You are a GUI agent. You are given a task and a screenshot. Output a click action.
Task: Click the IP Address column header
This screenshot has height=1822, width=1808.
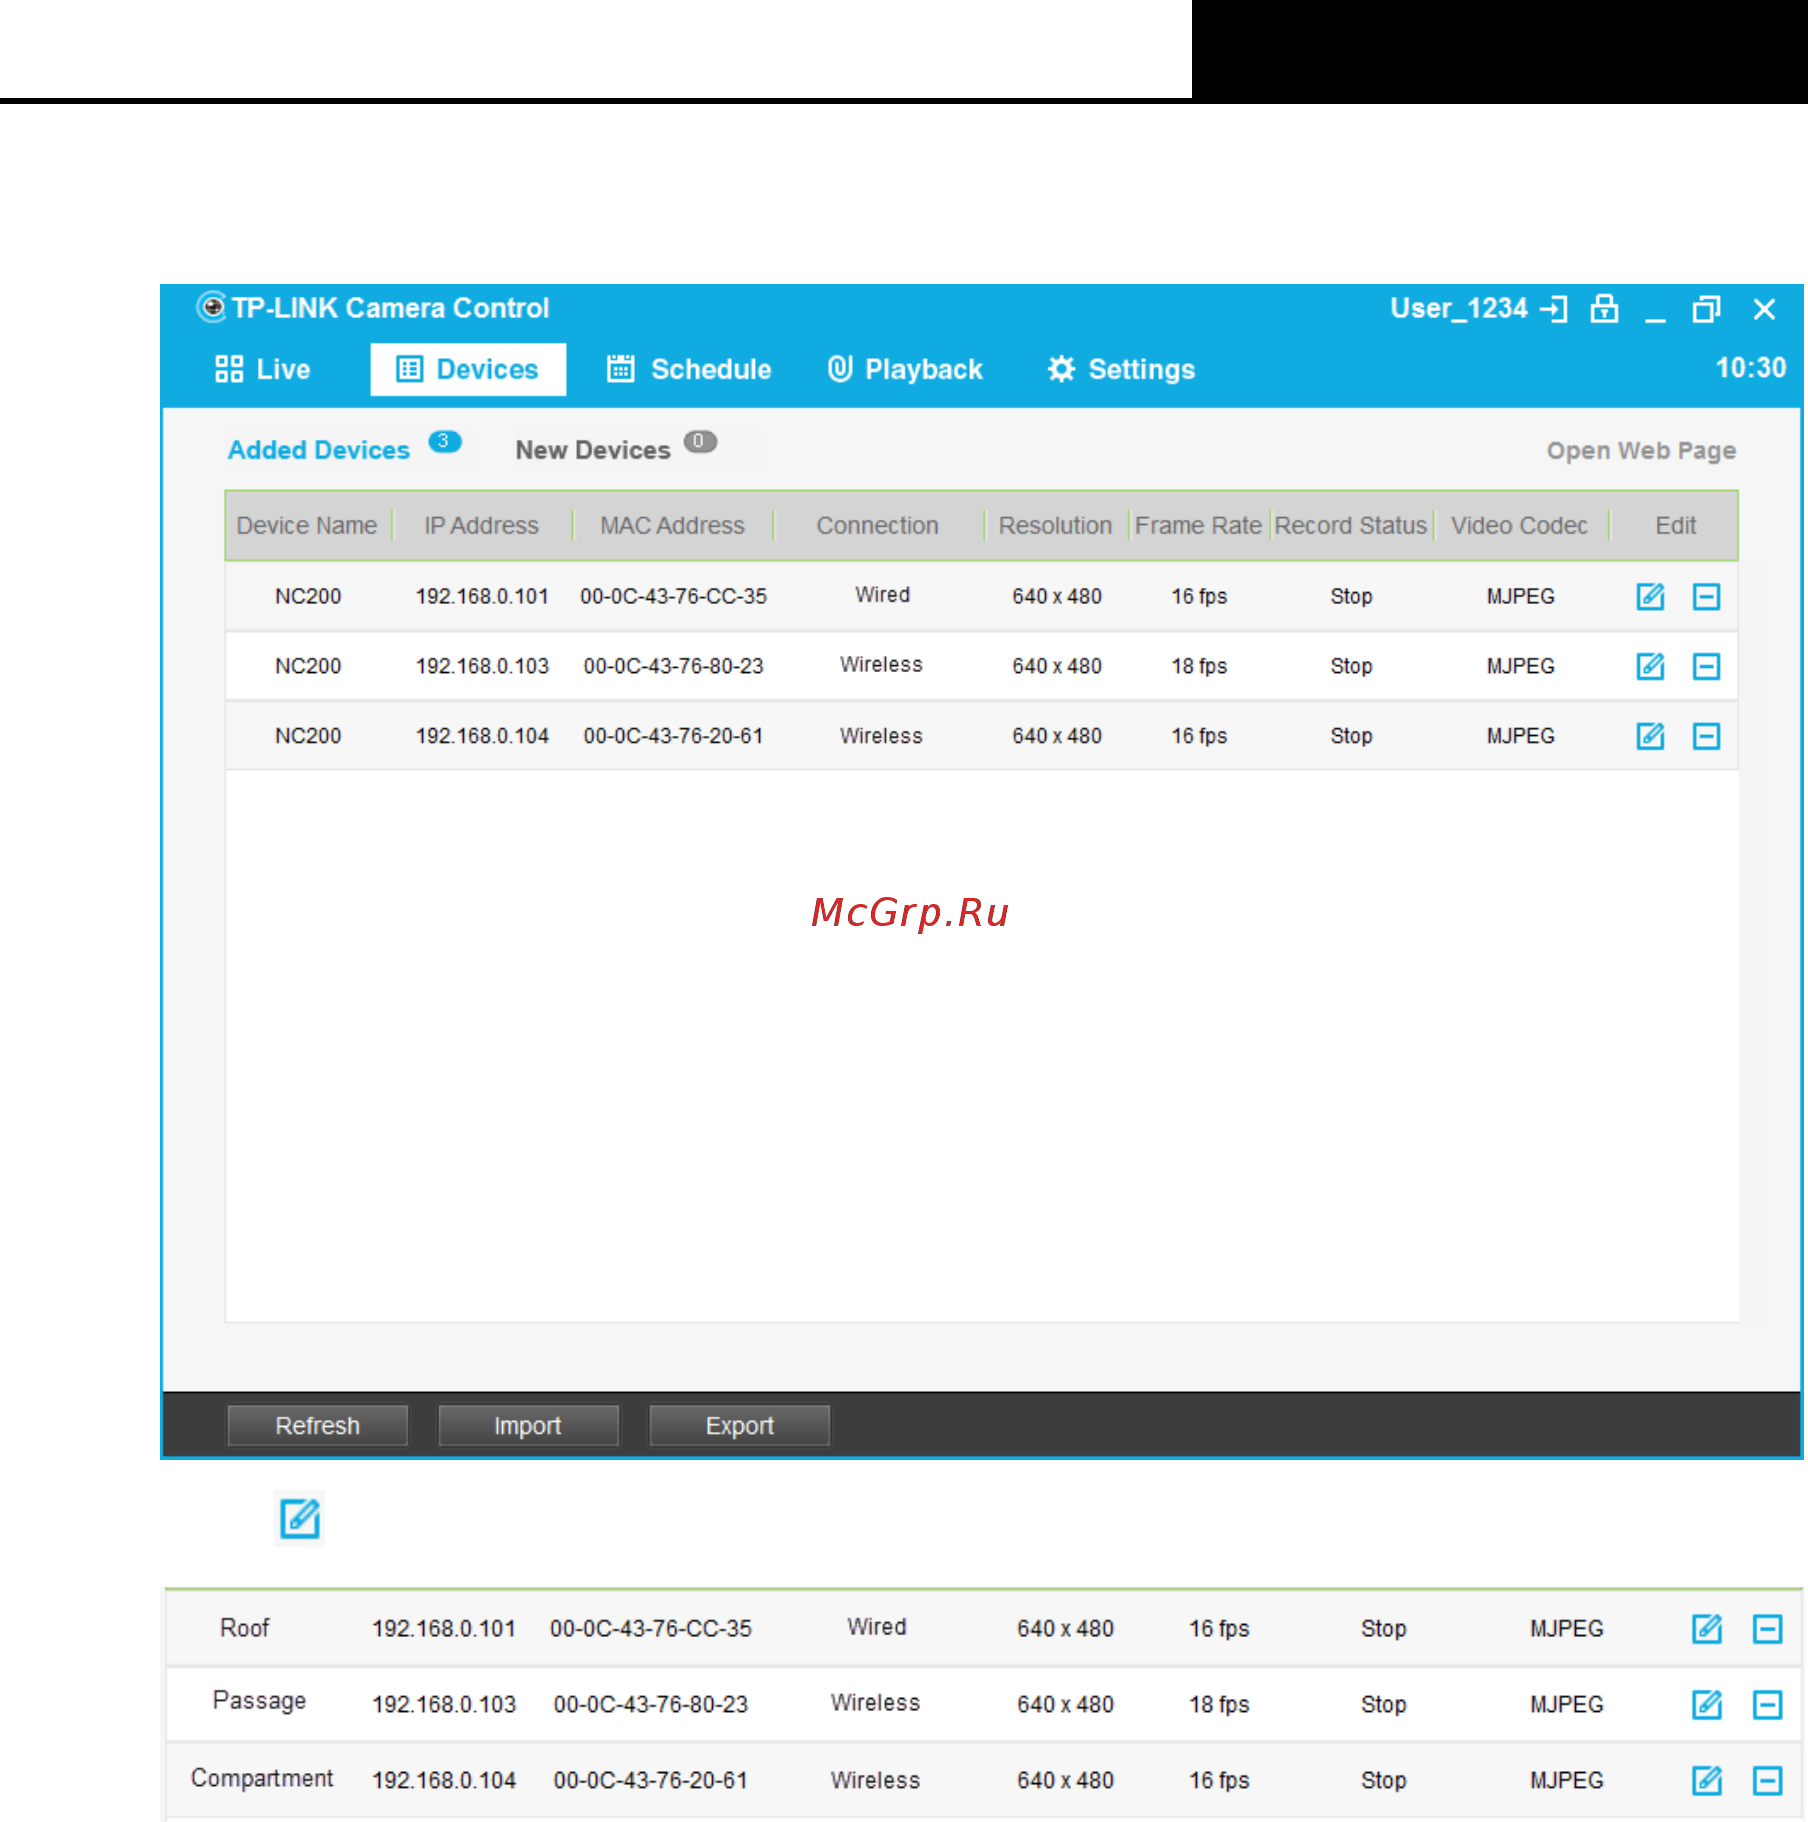pos(481,525)
